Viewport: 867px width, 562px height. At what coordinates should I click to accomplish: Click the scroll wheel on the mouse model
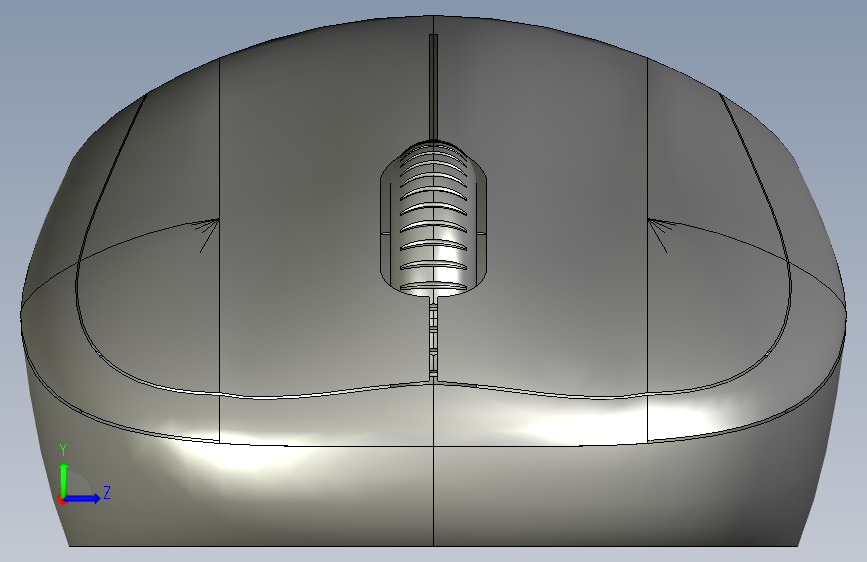pos(434,218)
